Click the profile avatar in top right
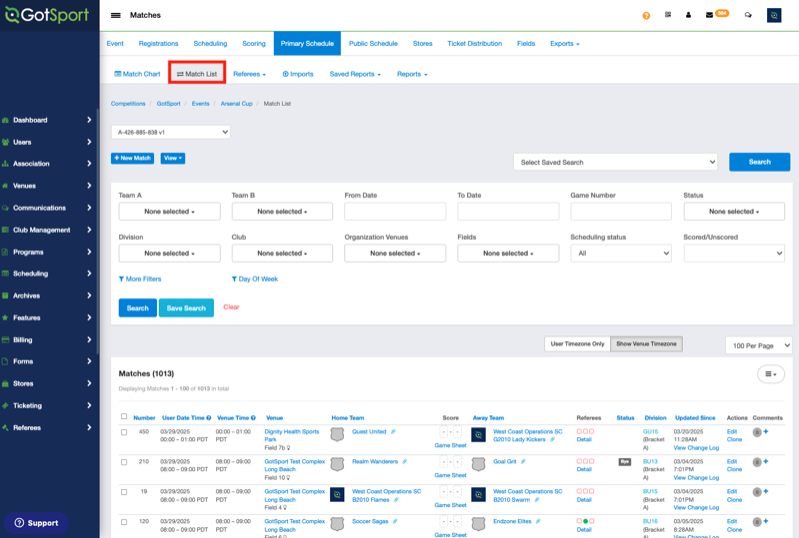Viewport: 799px width, 538px height. pyautogui.click(x=774, y=15)
